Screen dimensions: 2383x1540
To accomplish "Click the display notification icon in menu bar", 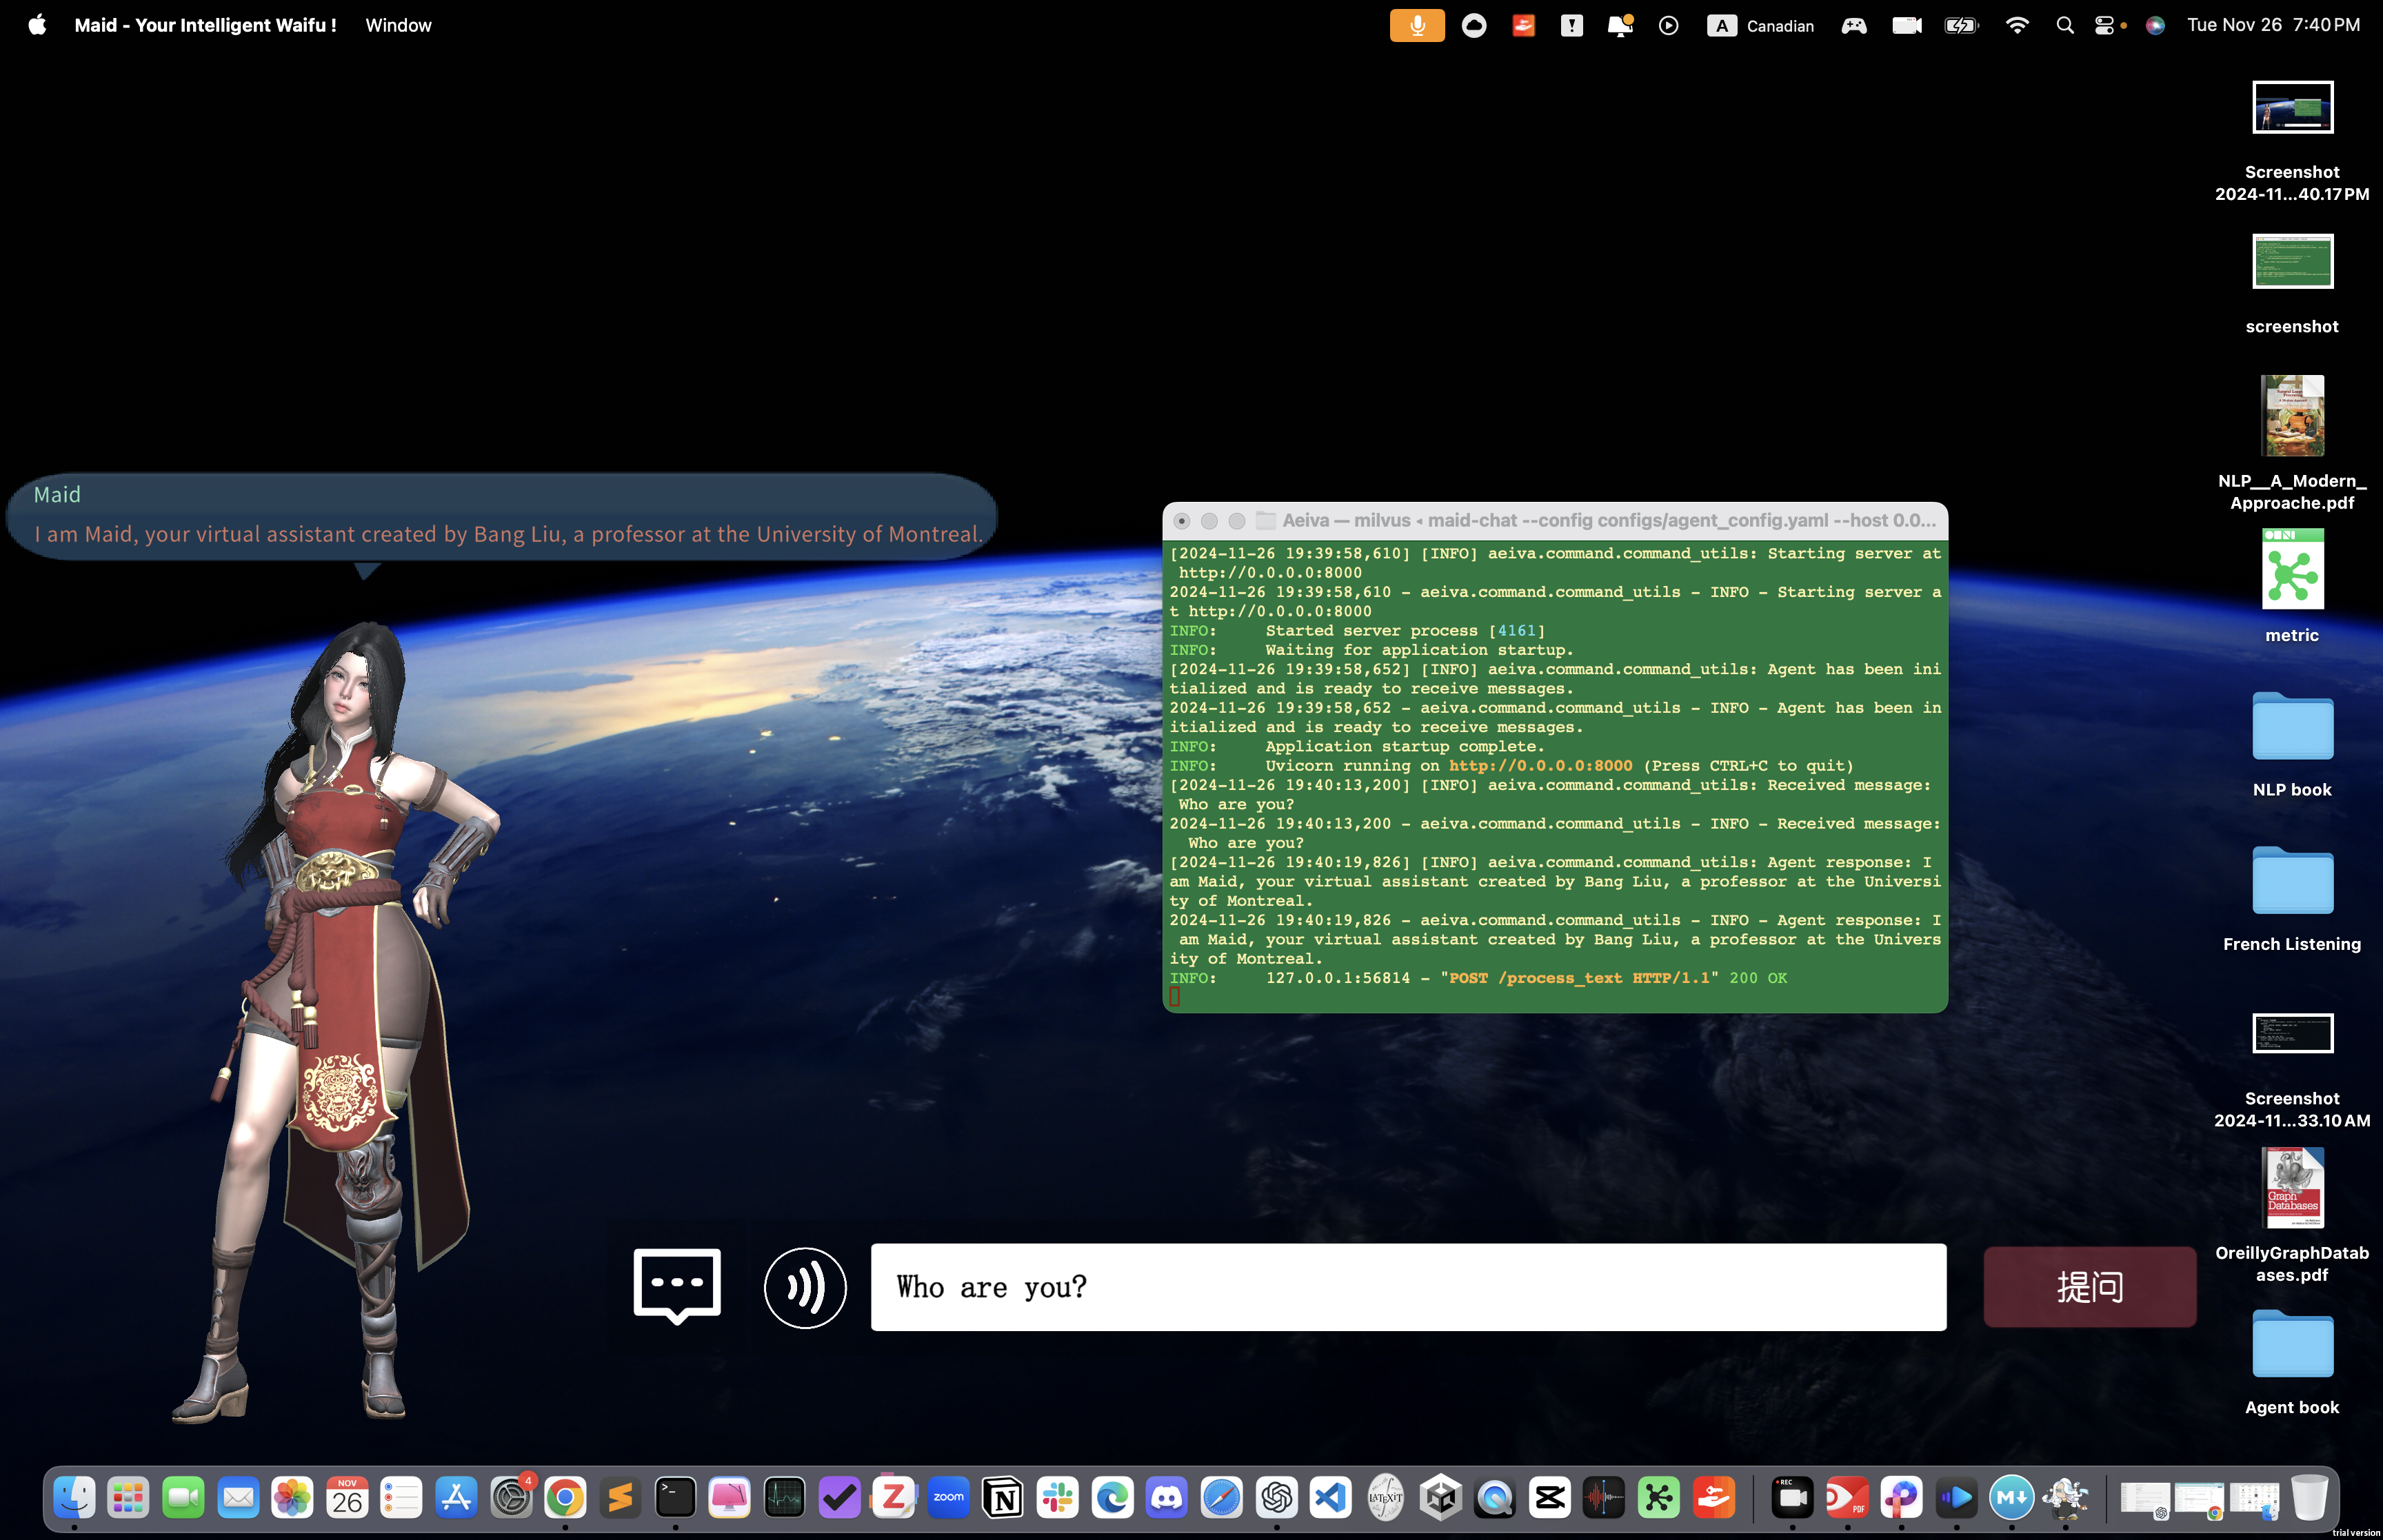I will pos(1620,25).
